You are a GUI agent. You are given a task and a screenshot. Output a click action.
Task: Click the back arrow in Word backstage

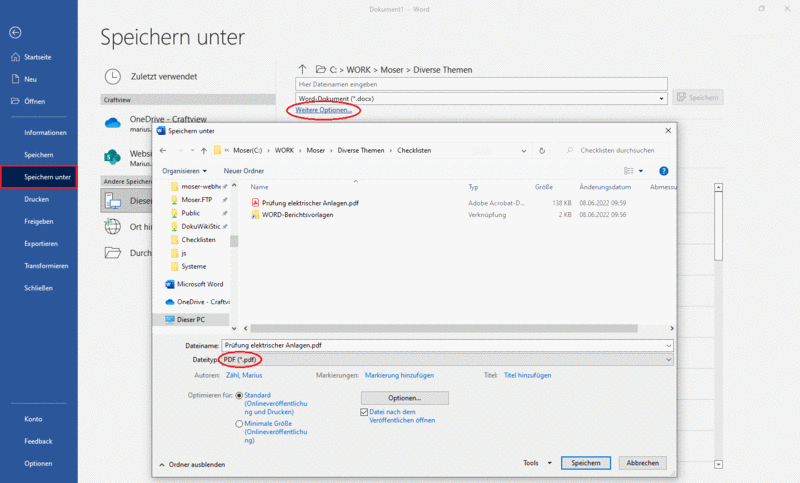(15, 33)
